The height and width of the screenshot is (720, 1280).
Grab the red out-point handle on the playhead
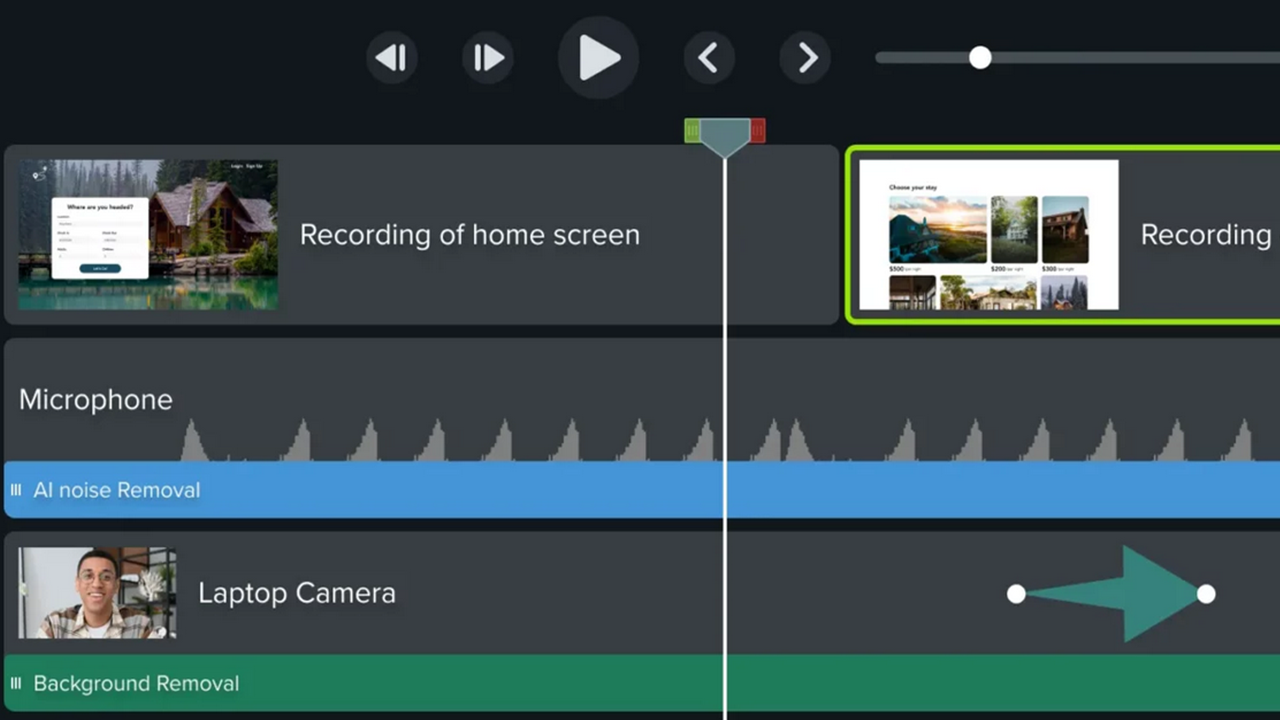tap(758, 131)
